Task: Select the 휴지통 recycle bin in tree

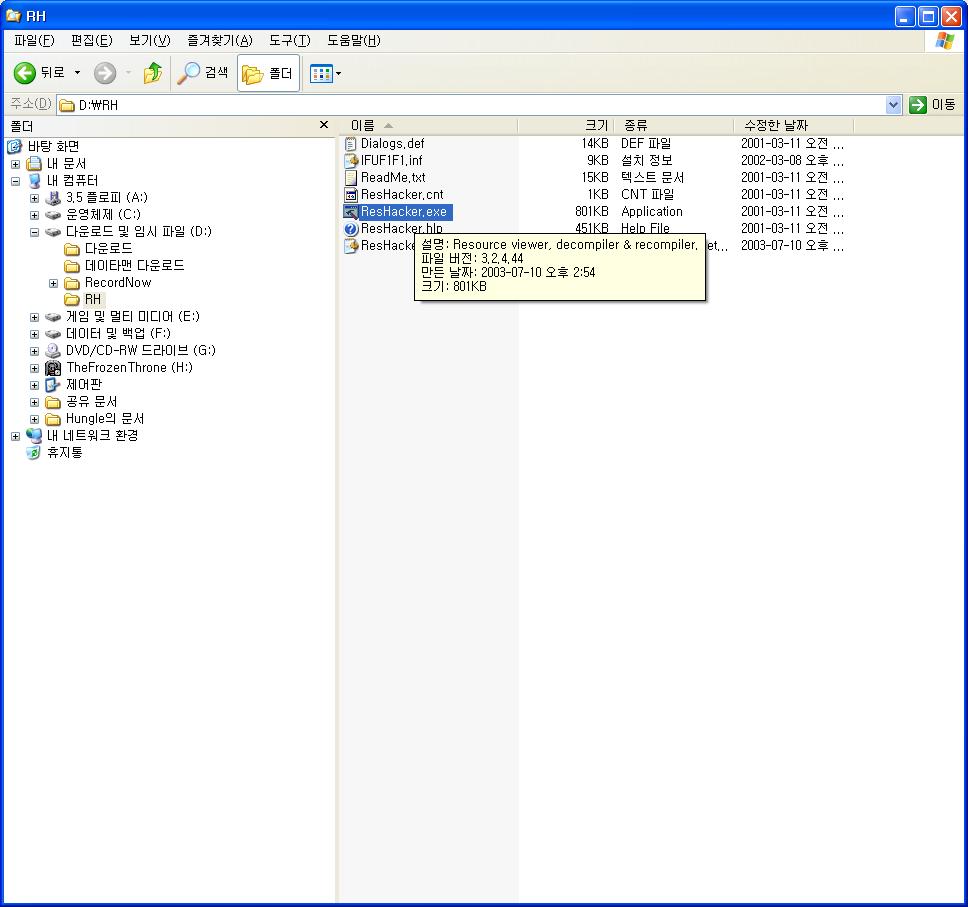Action: tap(35, 453)
